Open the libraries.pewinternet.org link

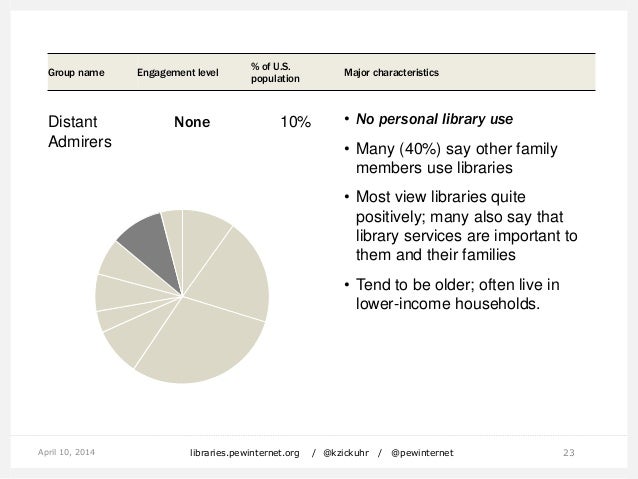[245, 453]
